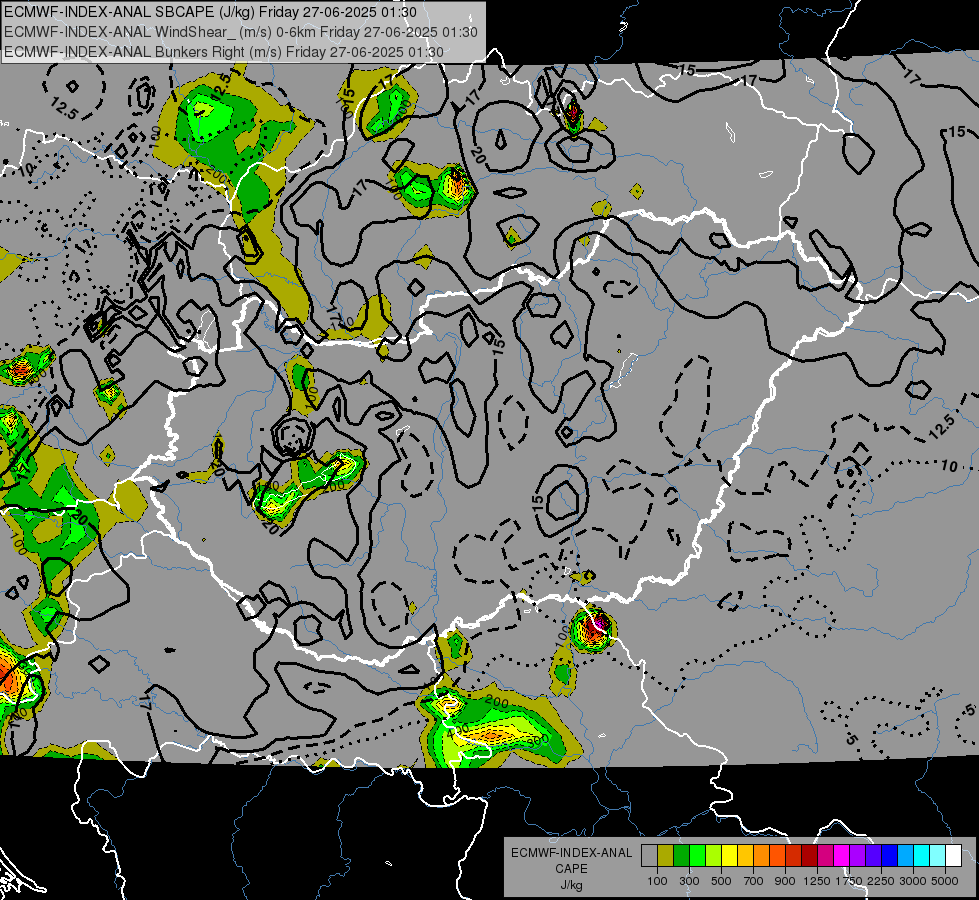This screenshot has height=900, width=979.
Task: Click the J/kg unit label in legend
Action: pos(571,885)
